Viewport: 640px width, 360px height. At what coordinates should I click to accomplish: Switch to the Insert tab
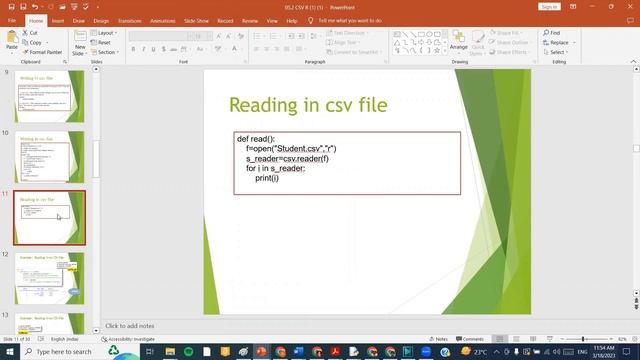click(58, 20)
